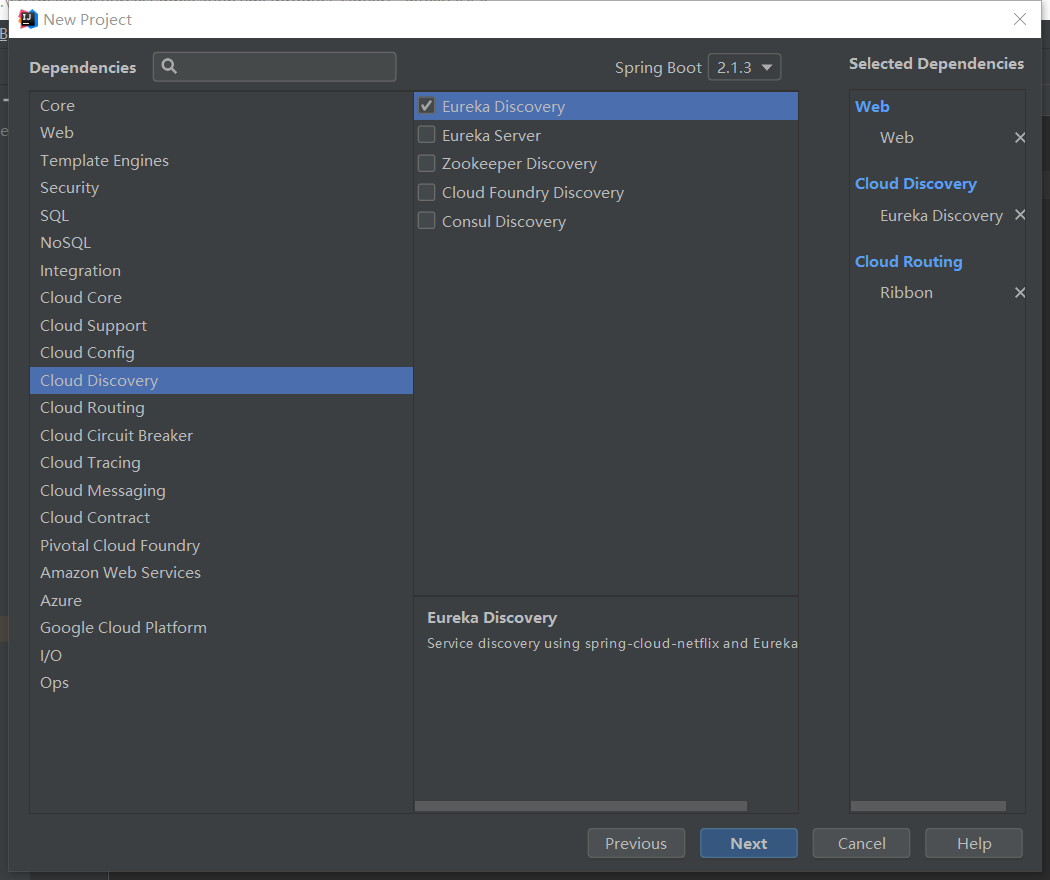Switch to Cloud Routing category
Screen dimensions: 1050x880
tap(222, 408)
